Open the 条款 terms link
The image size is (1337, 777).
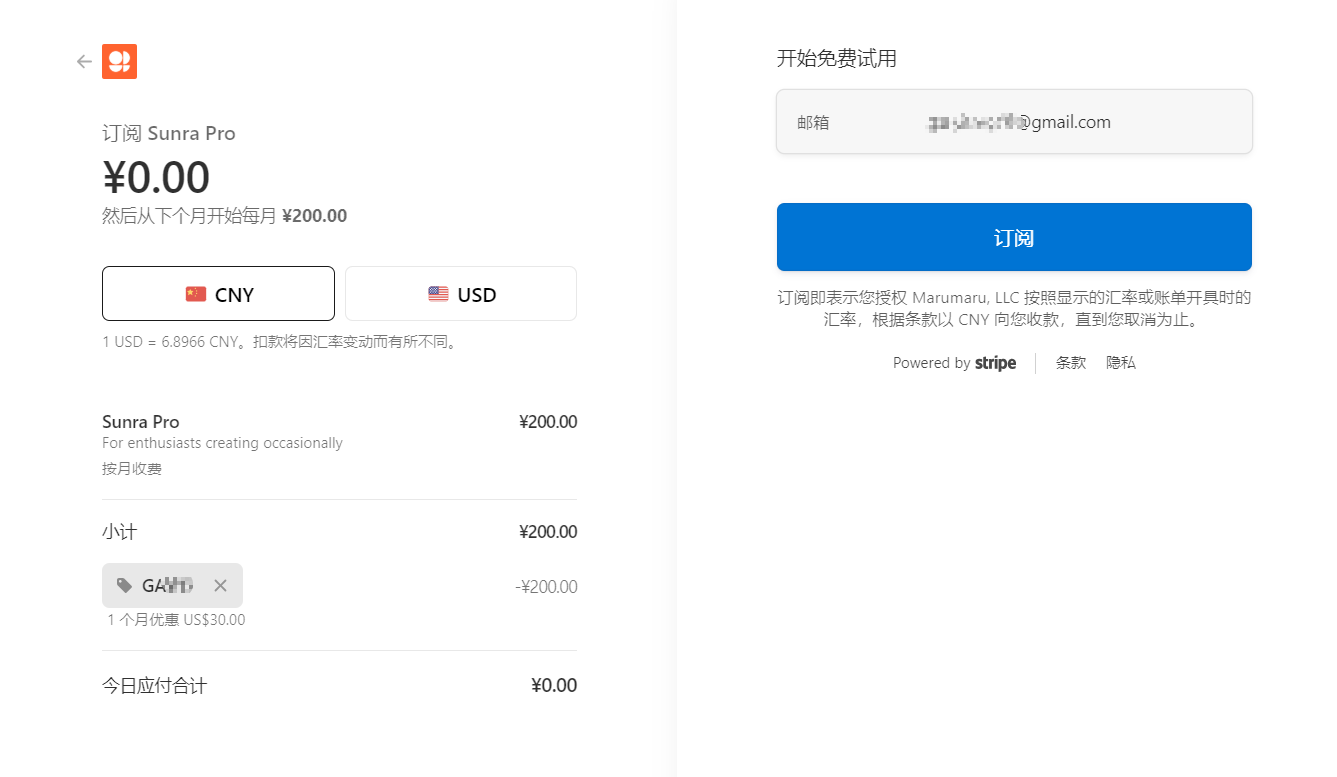click(x=1071, y=363)
